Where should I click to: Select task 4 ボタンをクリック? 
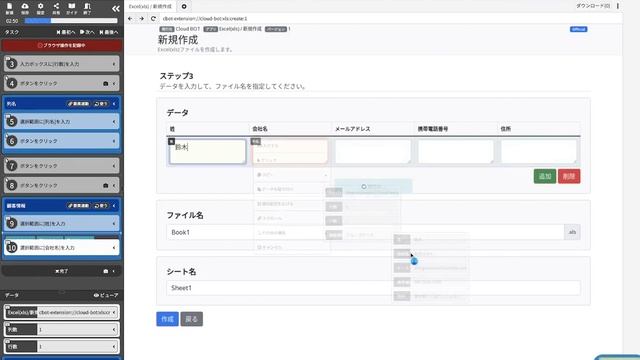tap(62, 83)
